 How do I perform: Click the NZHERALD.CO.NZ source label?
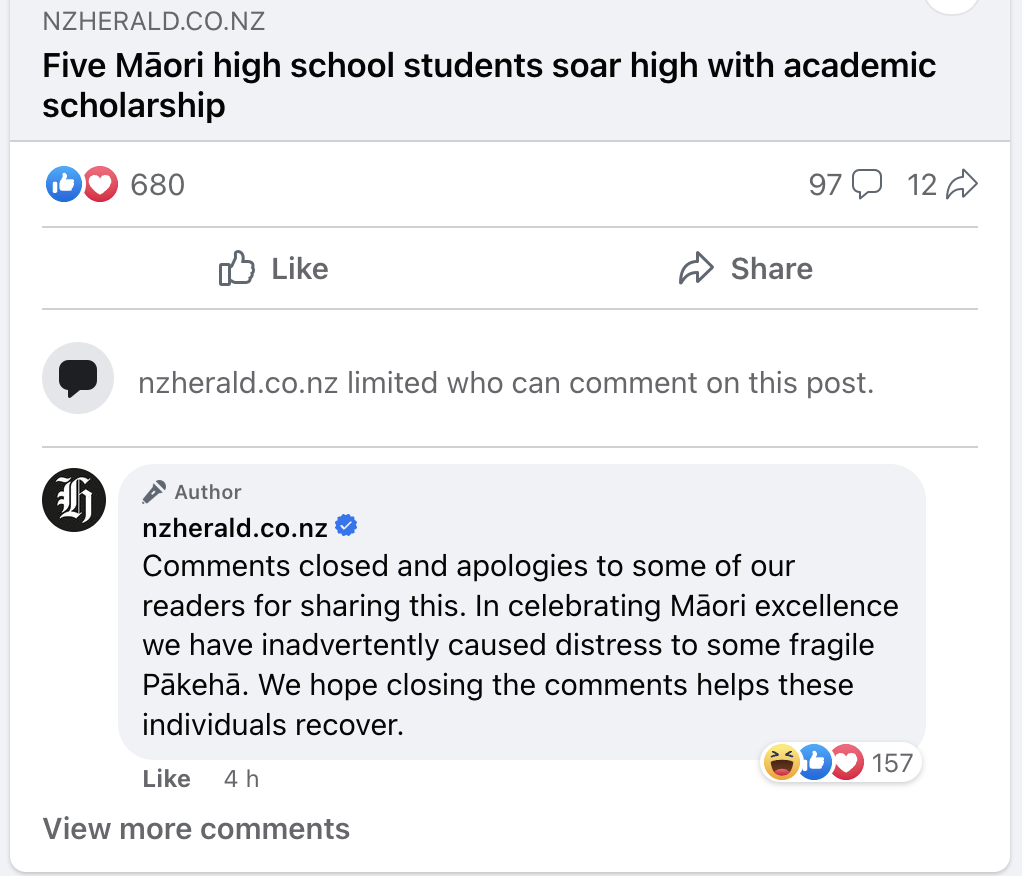coord(154,20)
